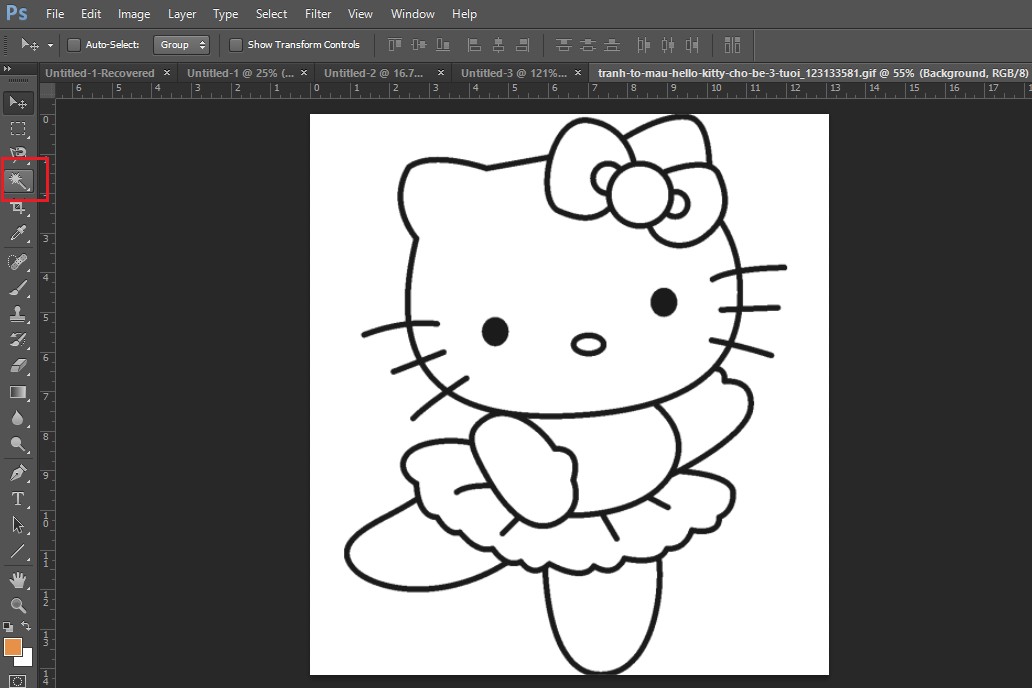Image resolution: width=1032 pixels, height=688 pixels.
Task: Open the Edit menu
Action: tap(91, 14)
